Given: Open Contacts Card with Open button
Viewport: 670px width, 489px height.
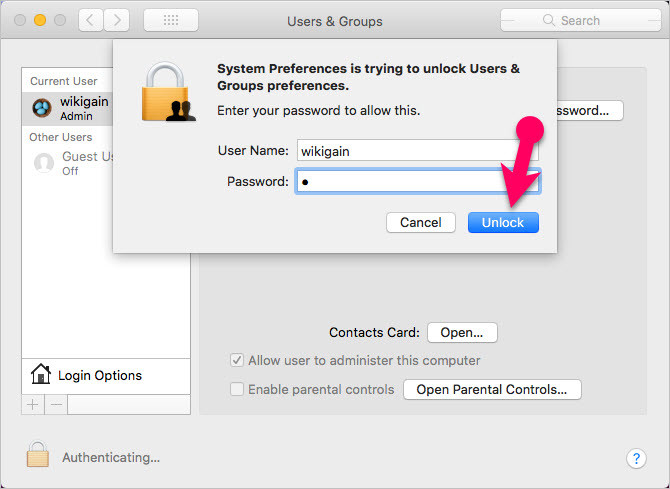Looking at the screenshot, I should [462, 332].
